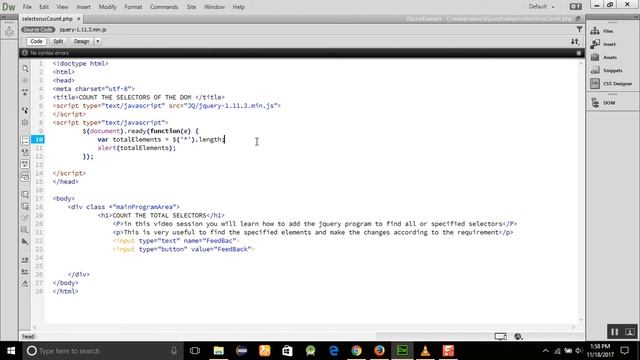
Task: Open the Insert menu
Action: click(84, 7)
